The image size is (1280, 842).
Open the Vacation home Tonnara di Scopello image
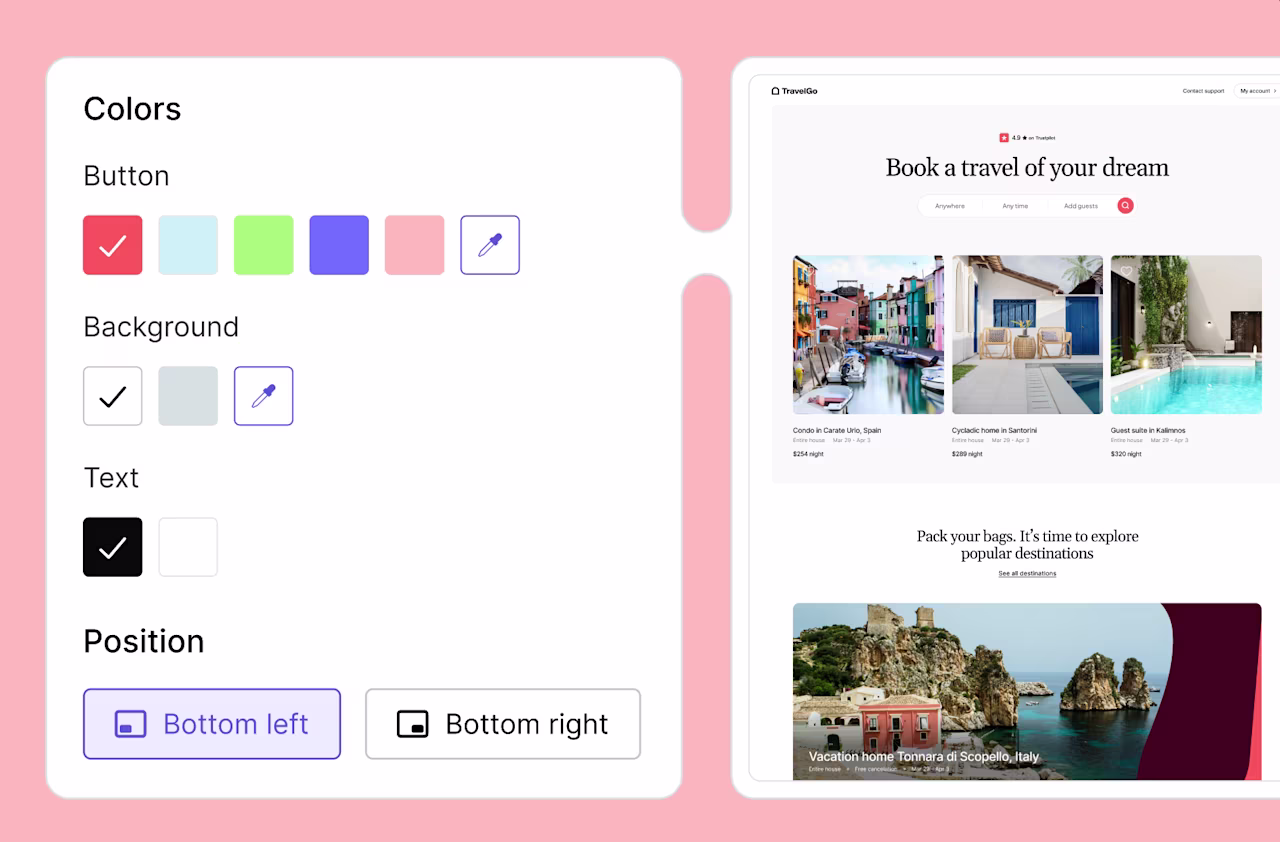pyautogui.click(x=1027, y=691)
